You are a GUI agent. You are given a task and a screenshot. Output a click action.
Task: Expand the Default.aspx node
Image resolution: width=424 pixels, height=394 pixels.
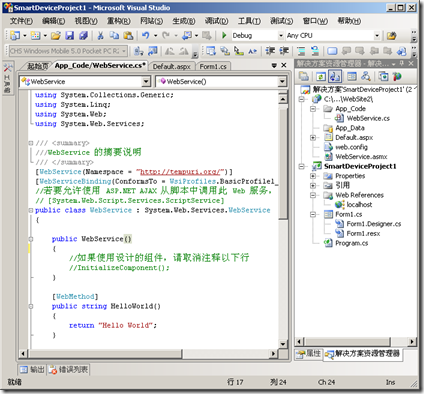tap(313, 137)
